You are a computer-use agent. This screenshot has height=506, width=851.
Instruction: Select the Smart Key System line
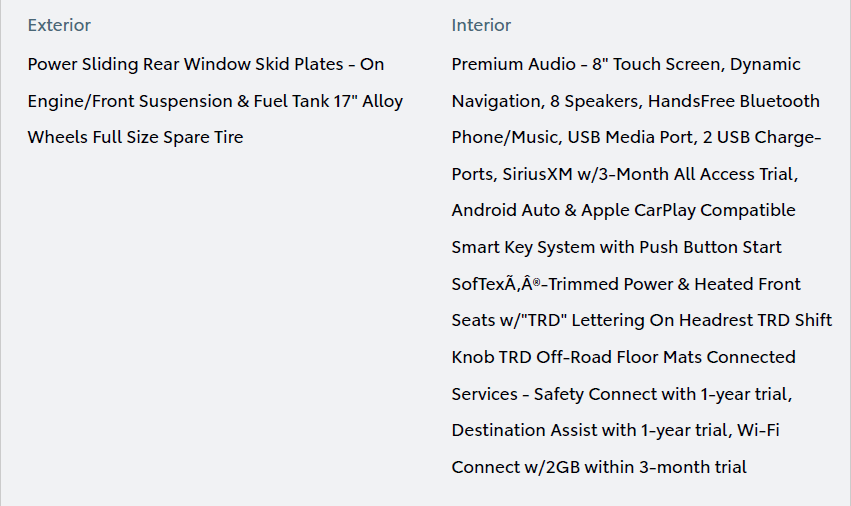(616, 247)
